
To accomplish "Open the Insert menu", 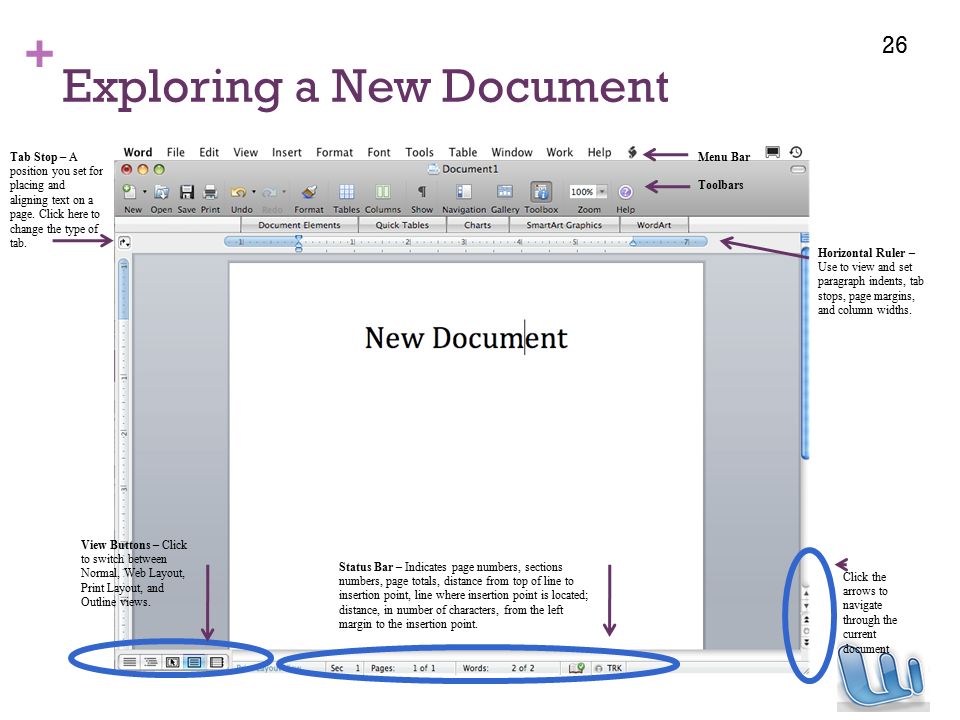I will coord(287,152).
